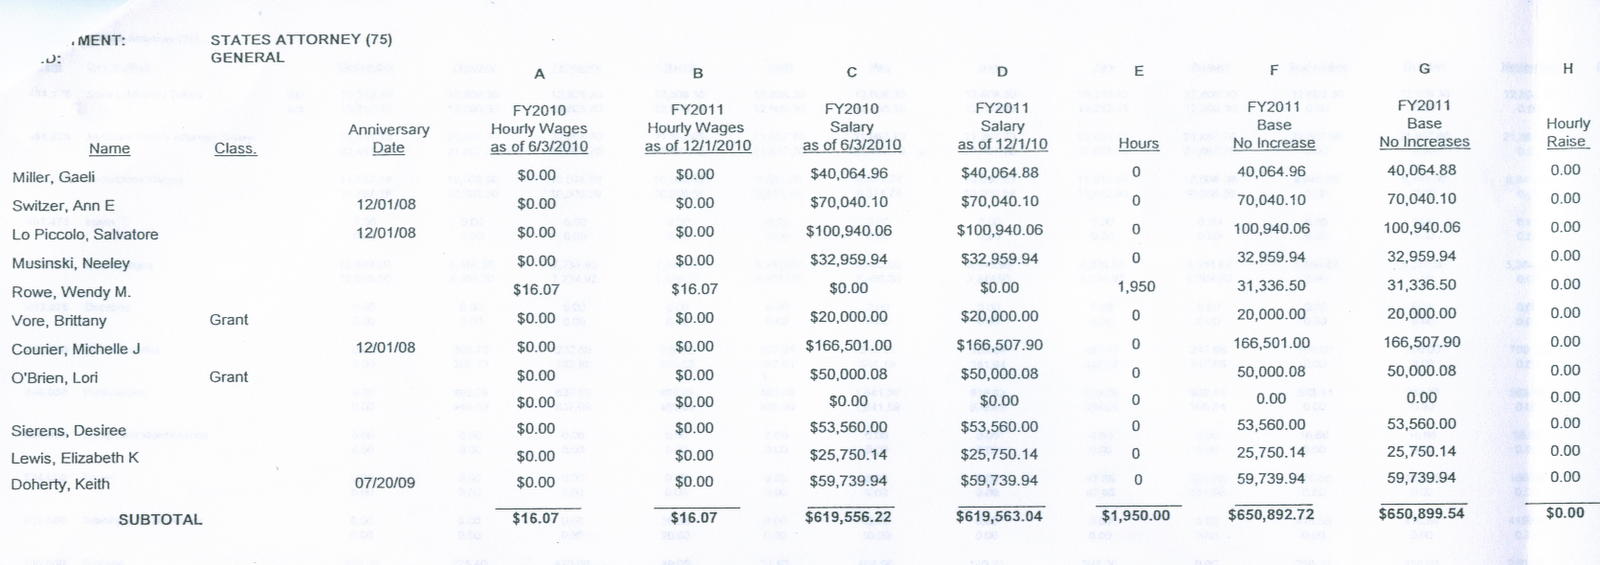
Task: Click the name Sierens, Desiree
Action: [x=68, y=430]
